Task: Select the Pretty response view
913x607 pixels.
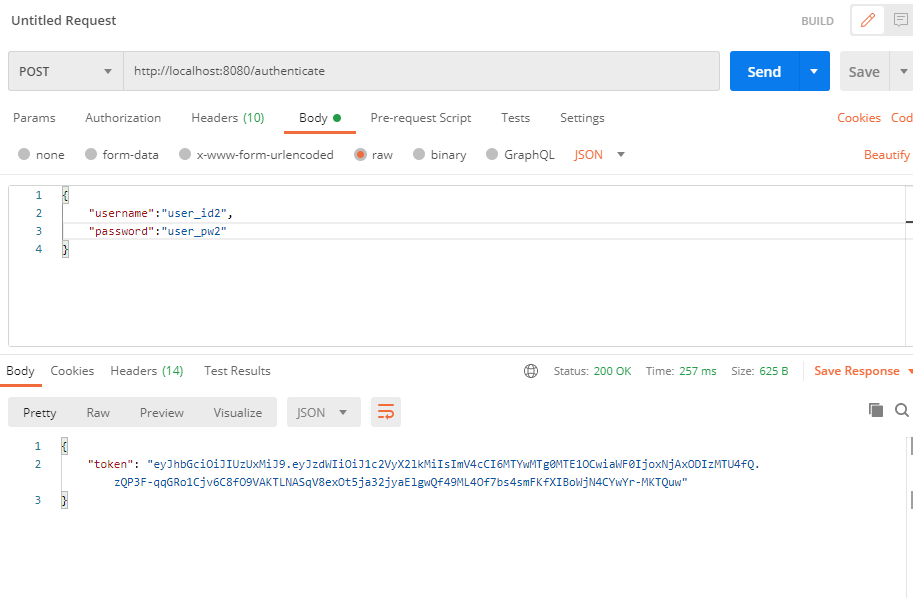Action: pos(40,412)
